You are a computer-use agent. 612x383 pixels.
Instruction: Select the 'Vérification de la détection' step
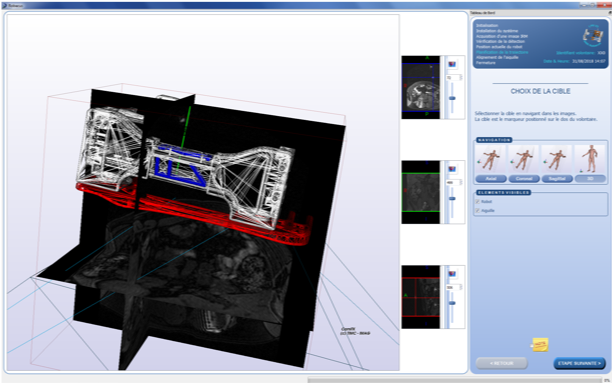tap(500, 41)
